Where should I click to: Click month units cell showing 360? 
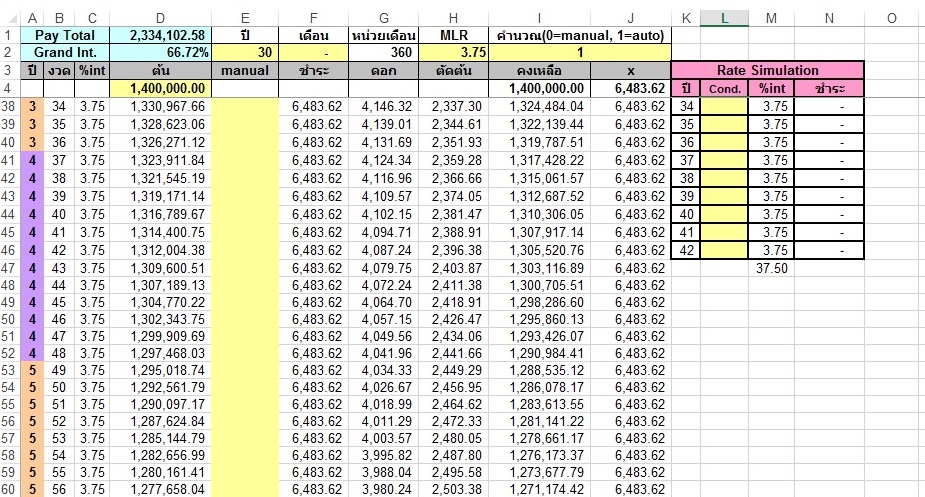tap(384, 53)
